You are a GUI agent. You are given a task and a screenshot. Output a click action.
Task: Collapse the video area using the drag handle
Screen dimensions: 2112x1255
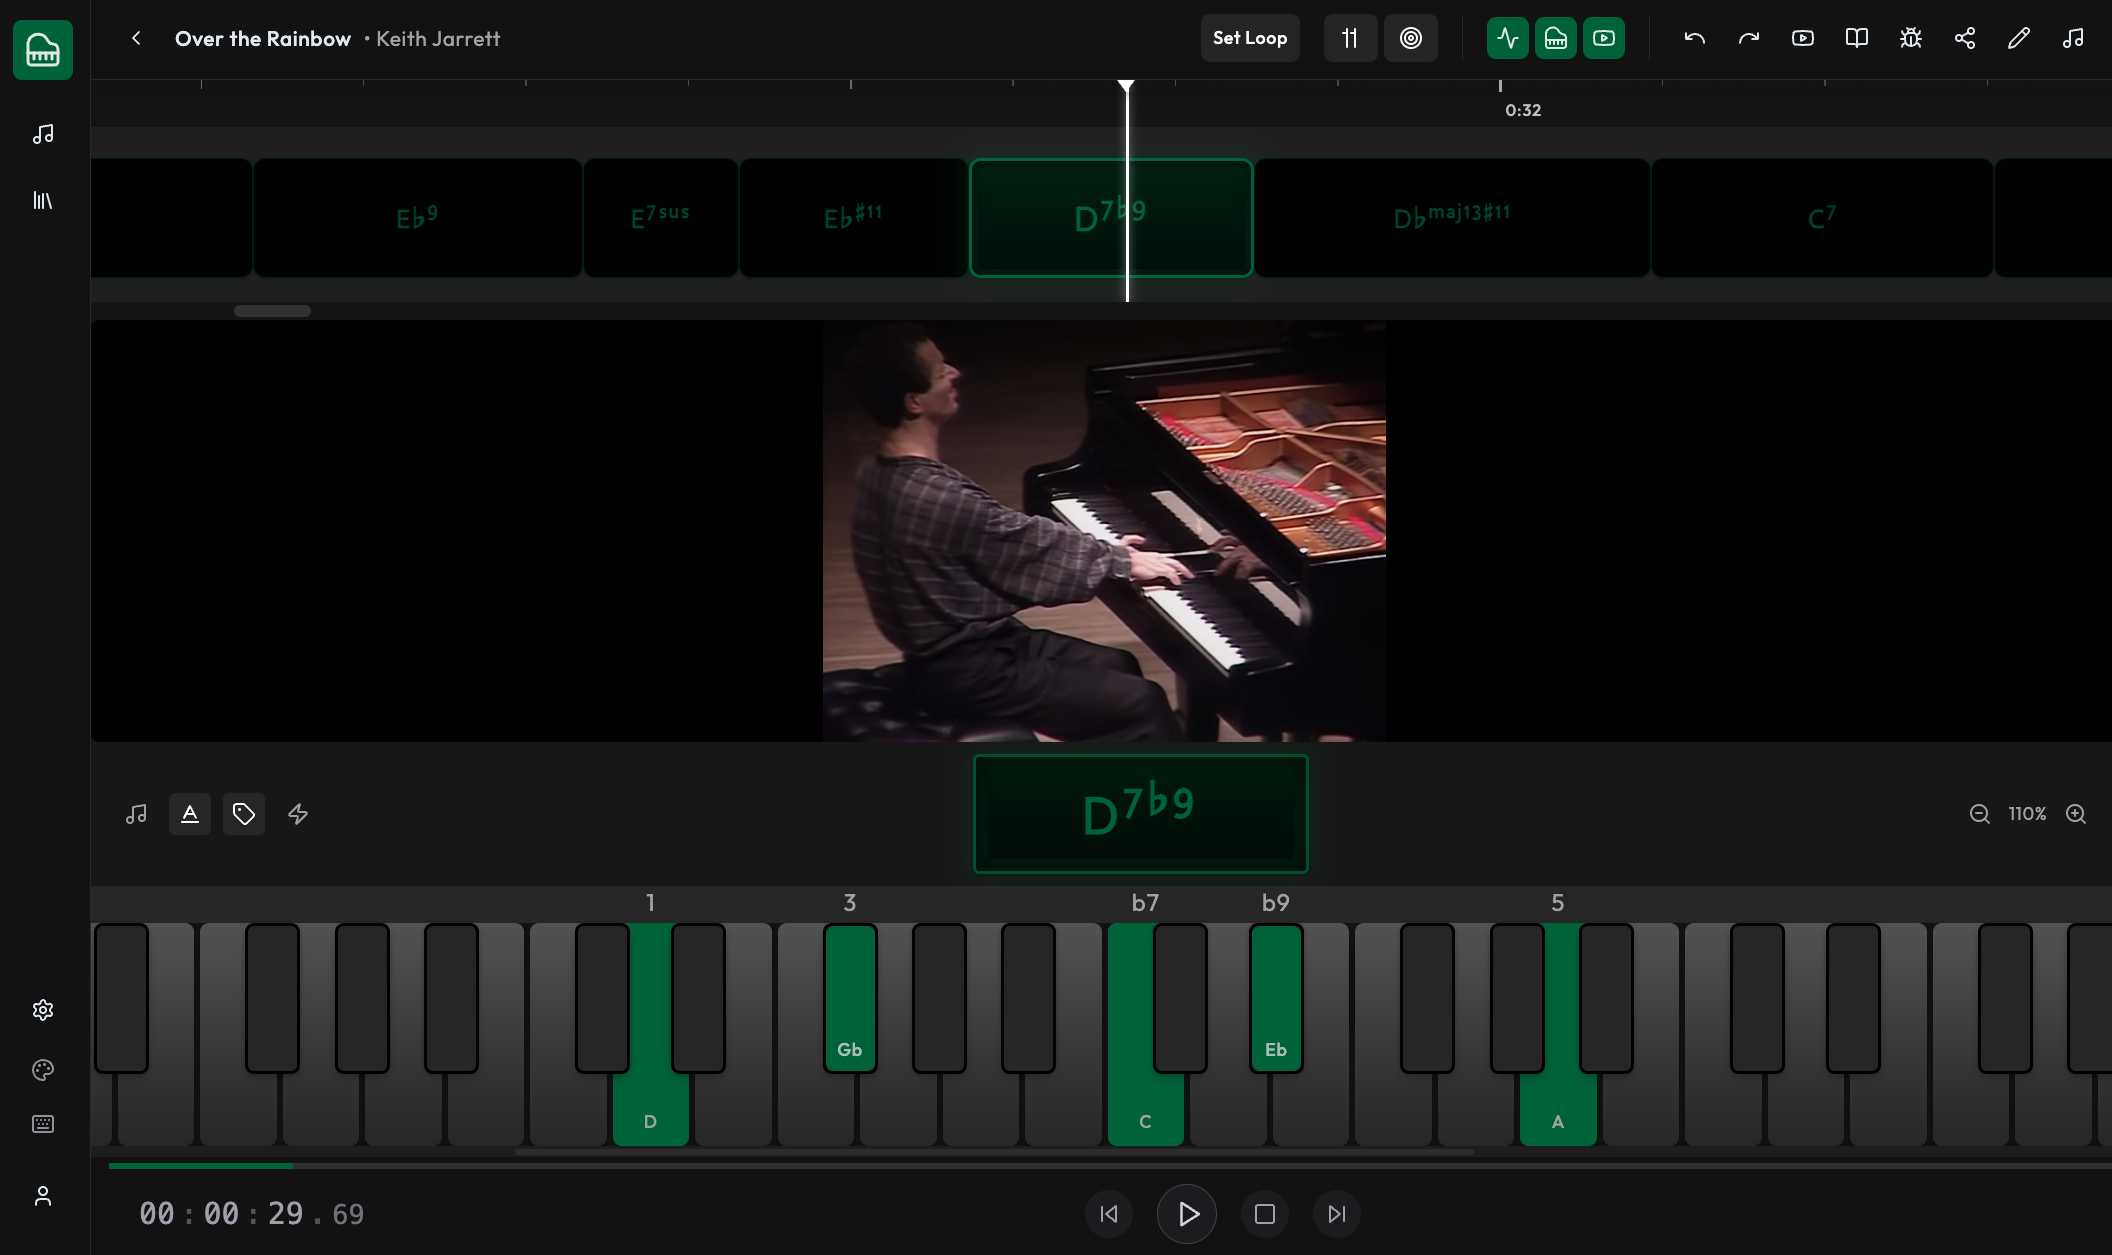click(271, 311)
